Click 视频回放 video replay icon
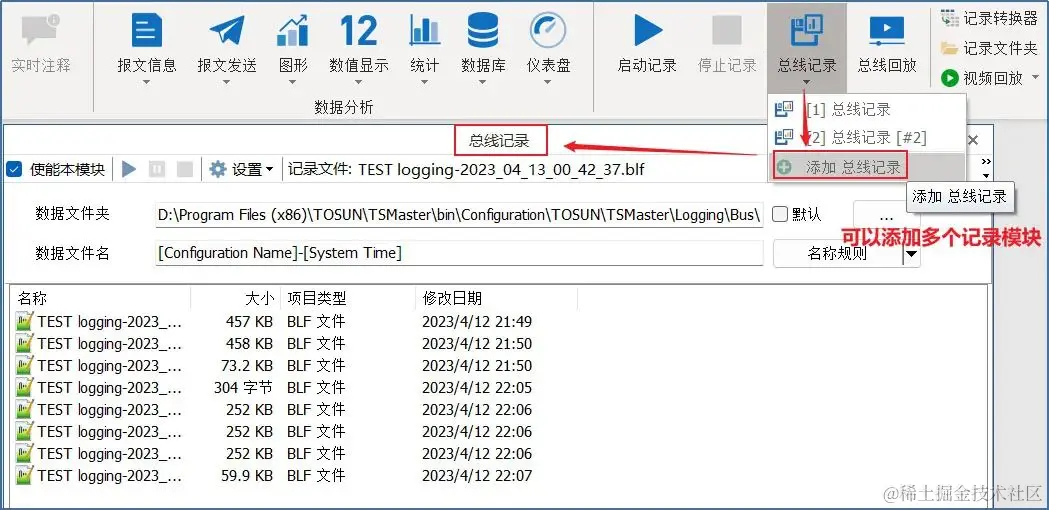Image resolution: width=1049 pixels, height=510 pixels. point(950,78)
